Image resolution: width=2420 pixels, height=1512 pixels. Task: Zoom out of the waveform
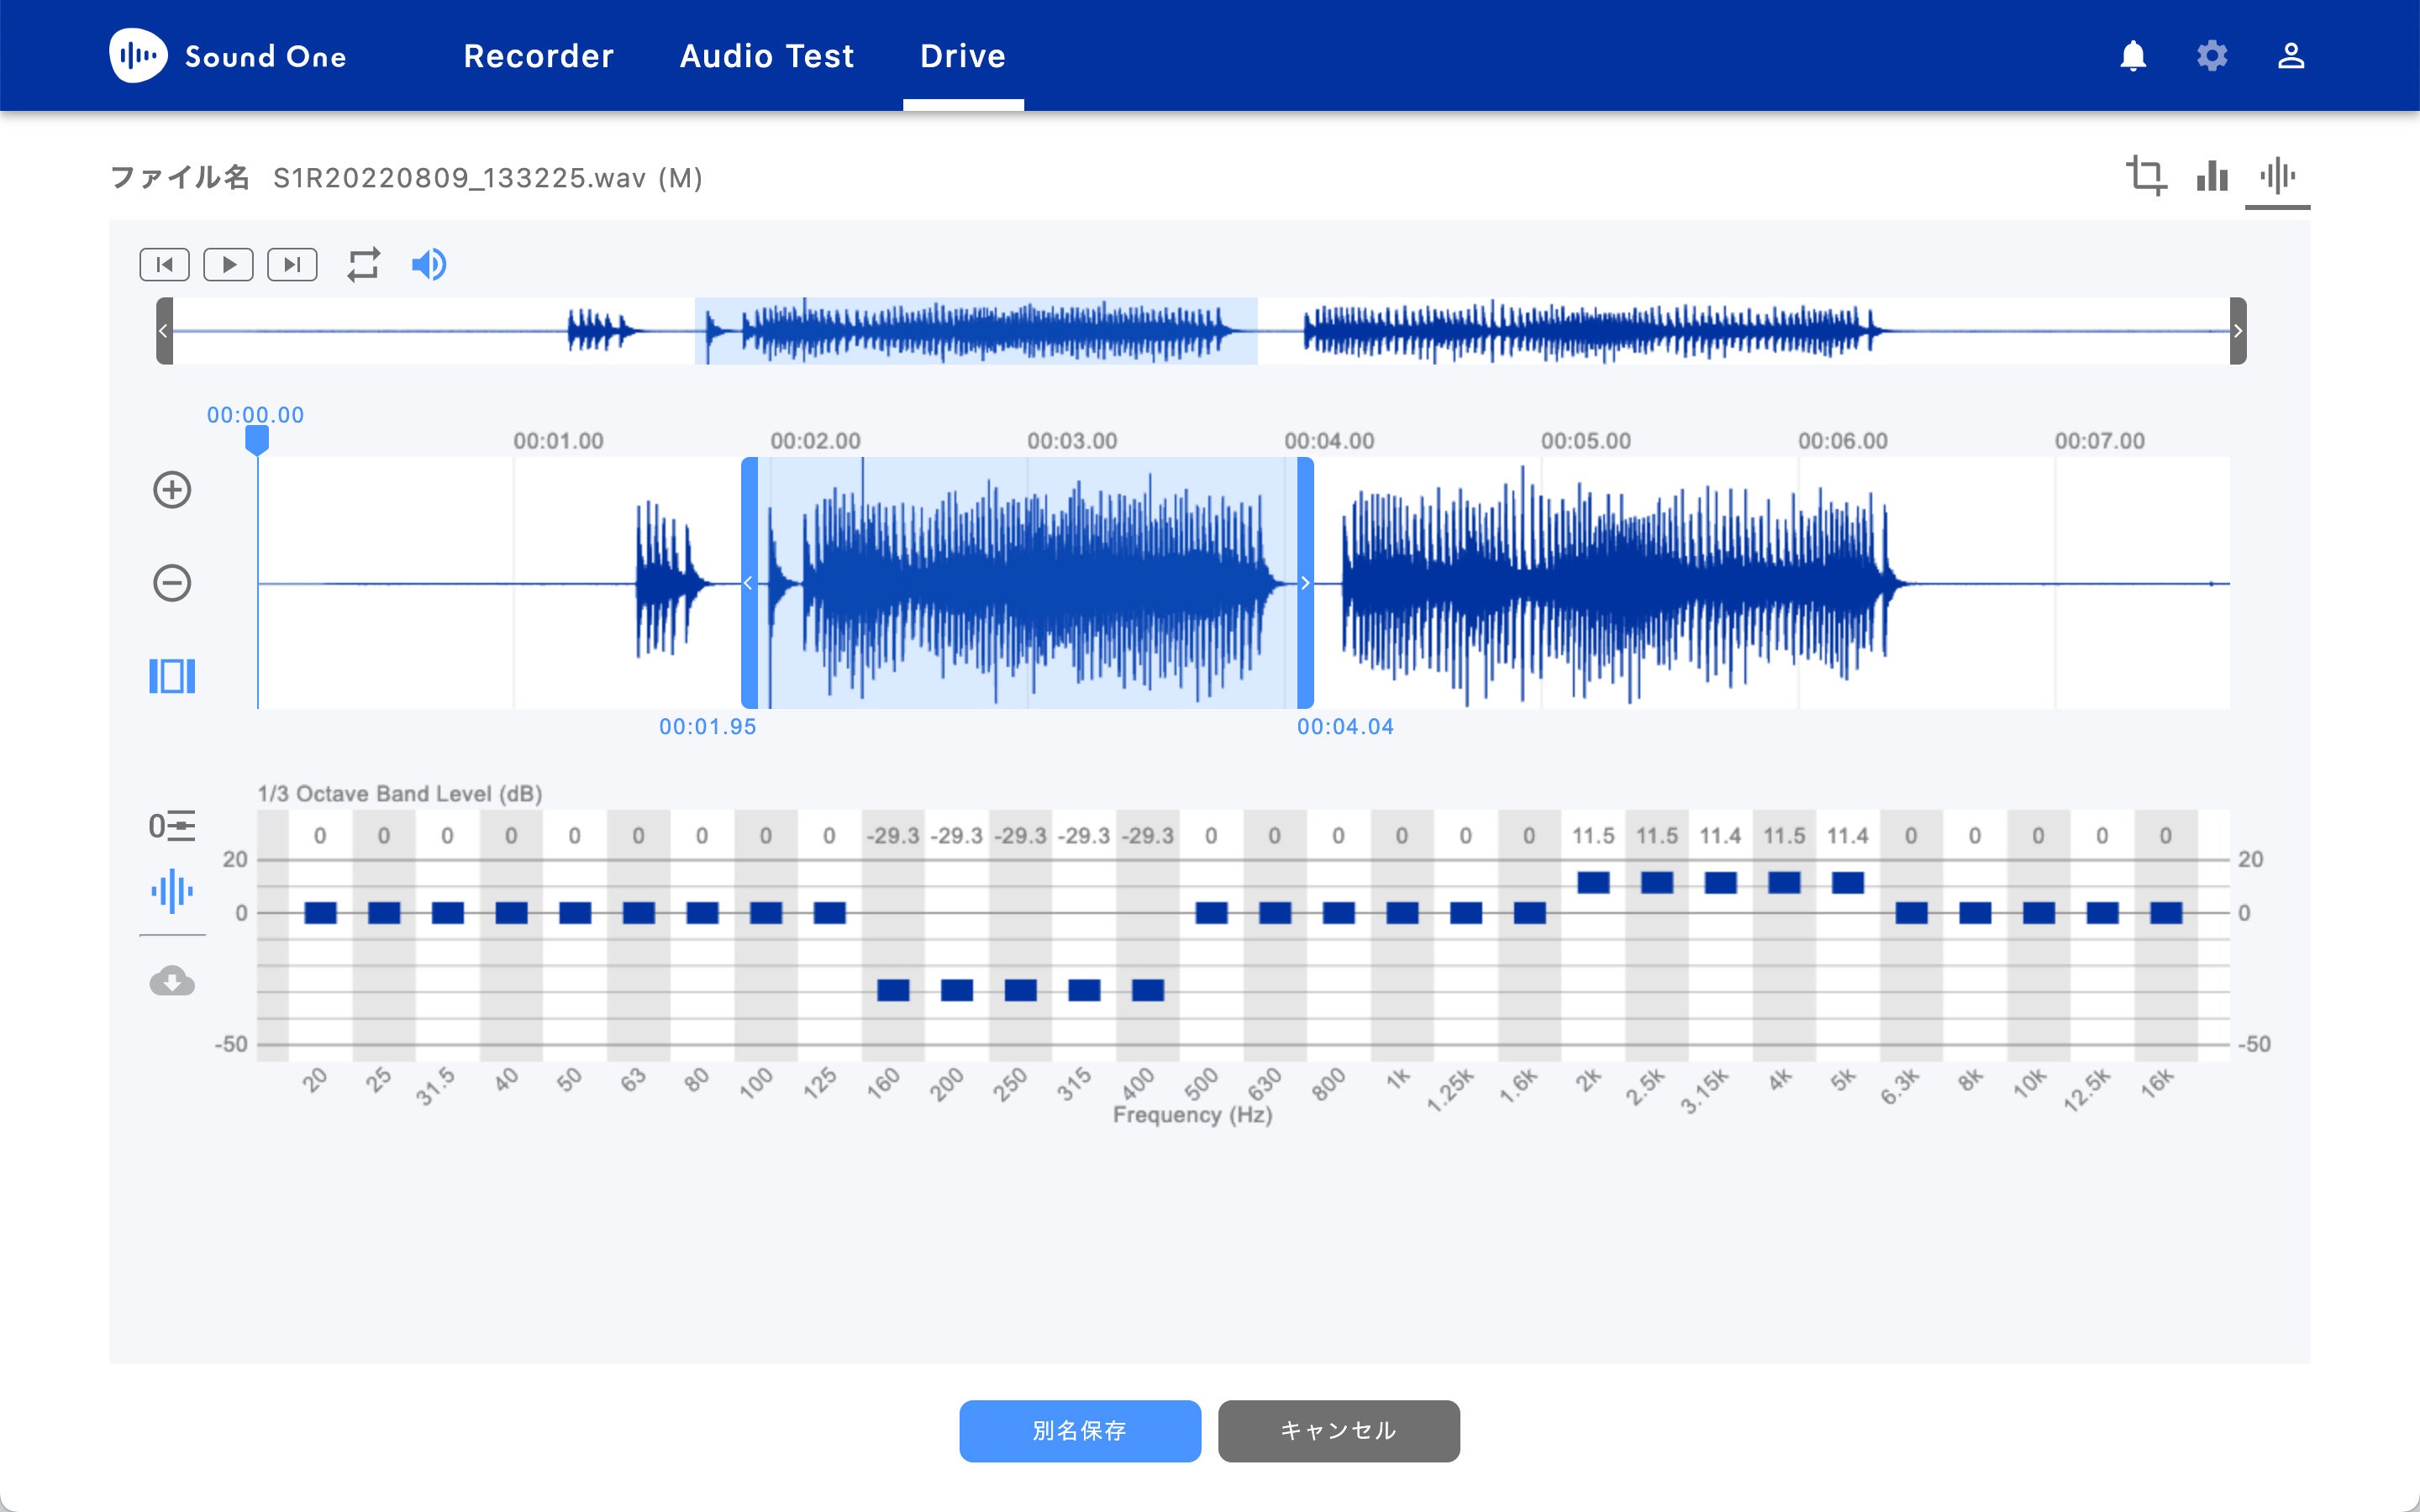click(x=172, y=583)
